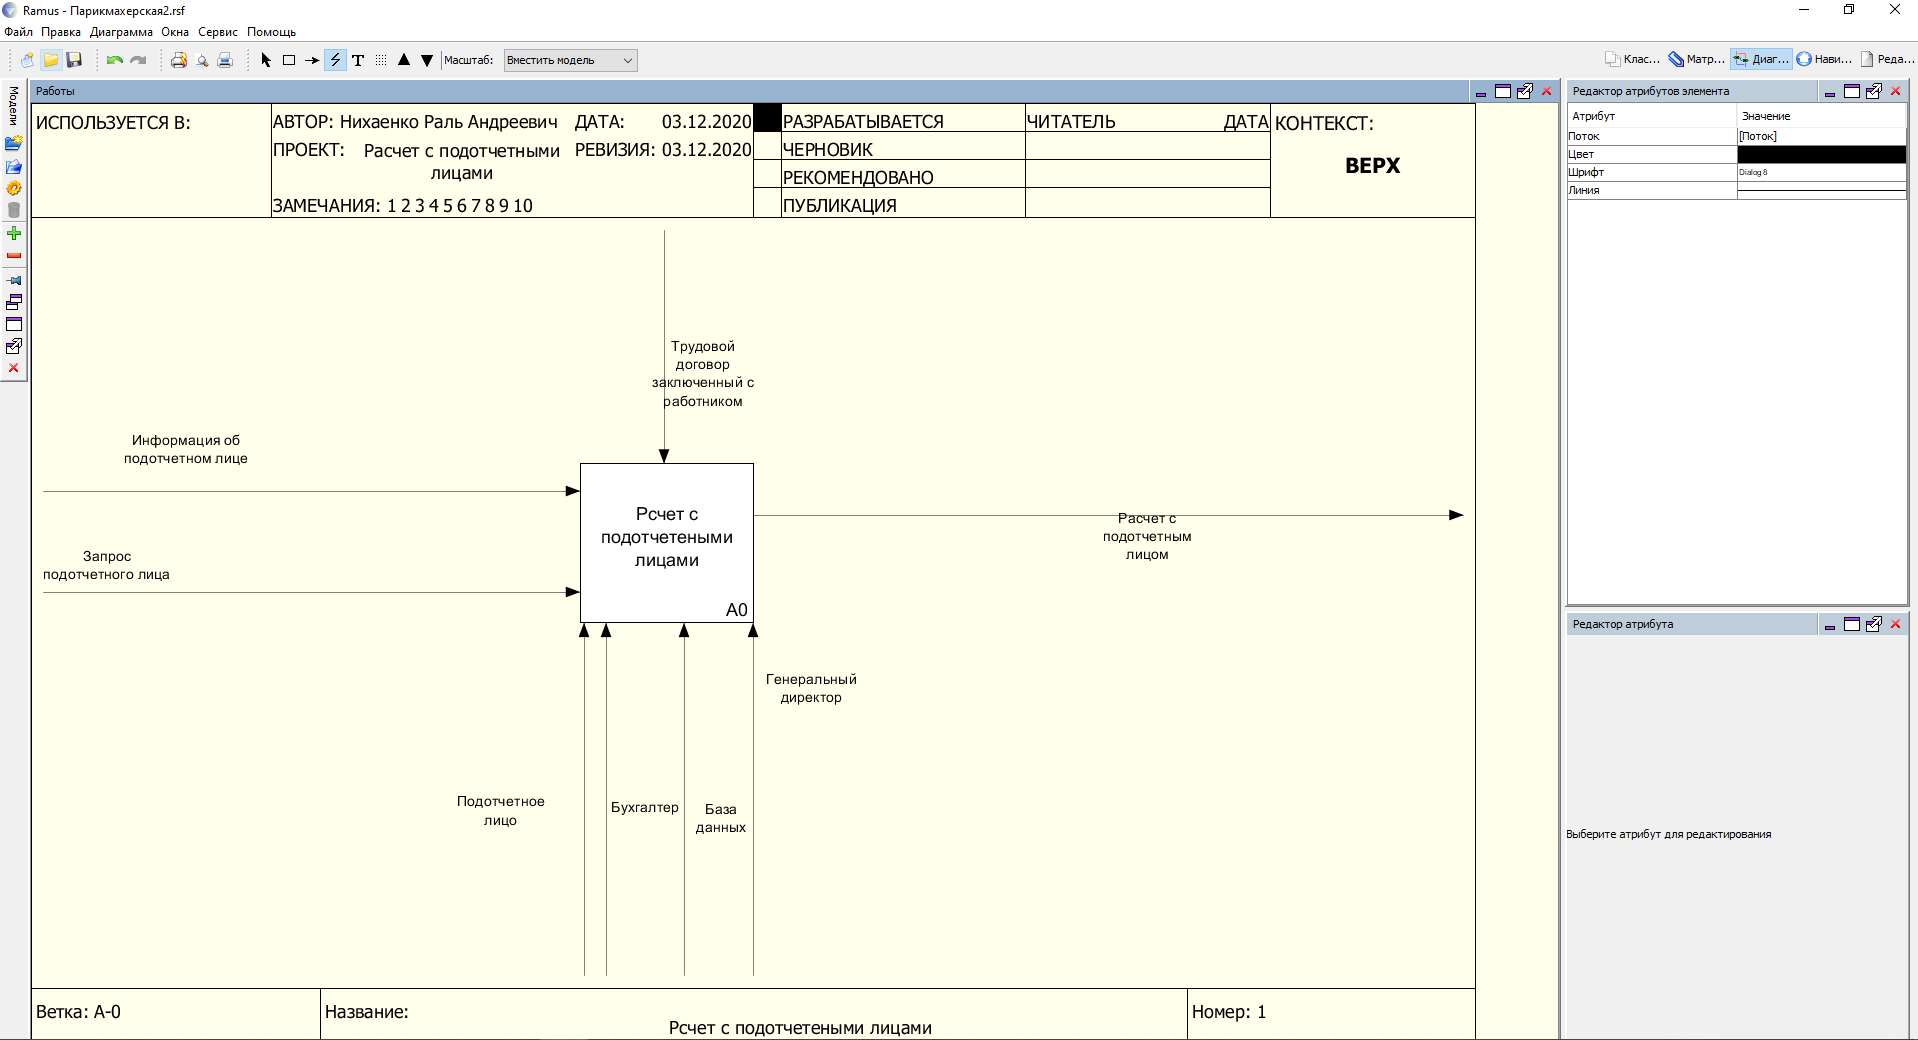Go up to parent diagram triangle
Screen dimensions: 1918x1040
click(x=404, y=60)
